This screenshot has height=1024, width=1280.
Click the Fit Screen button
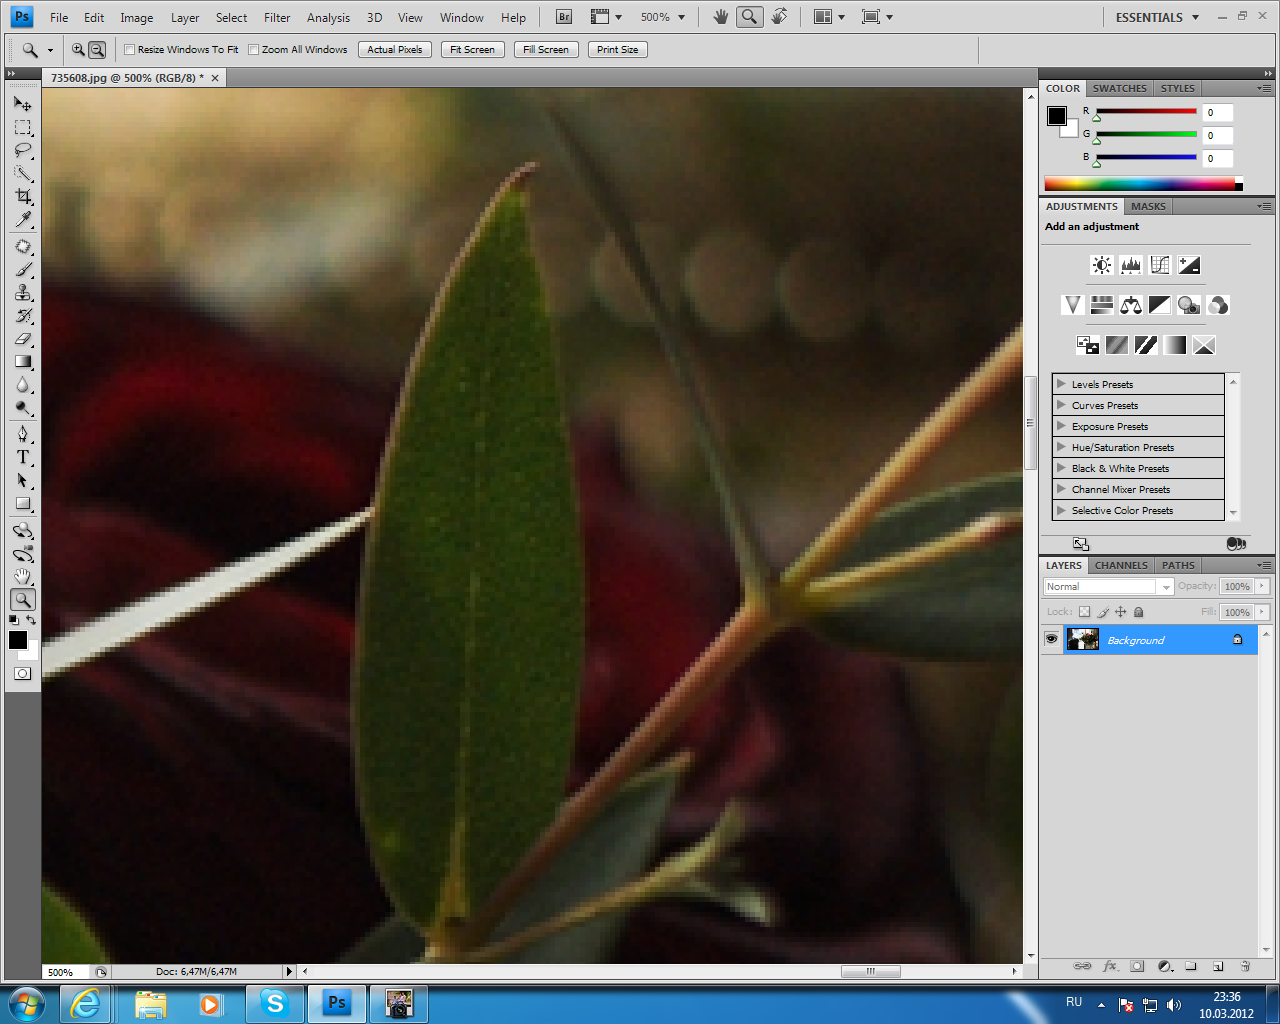click(472, 50)
